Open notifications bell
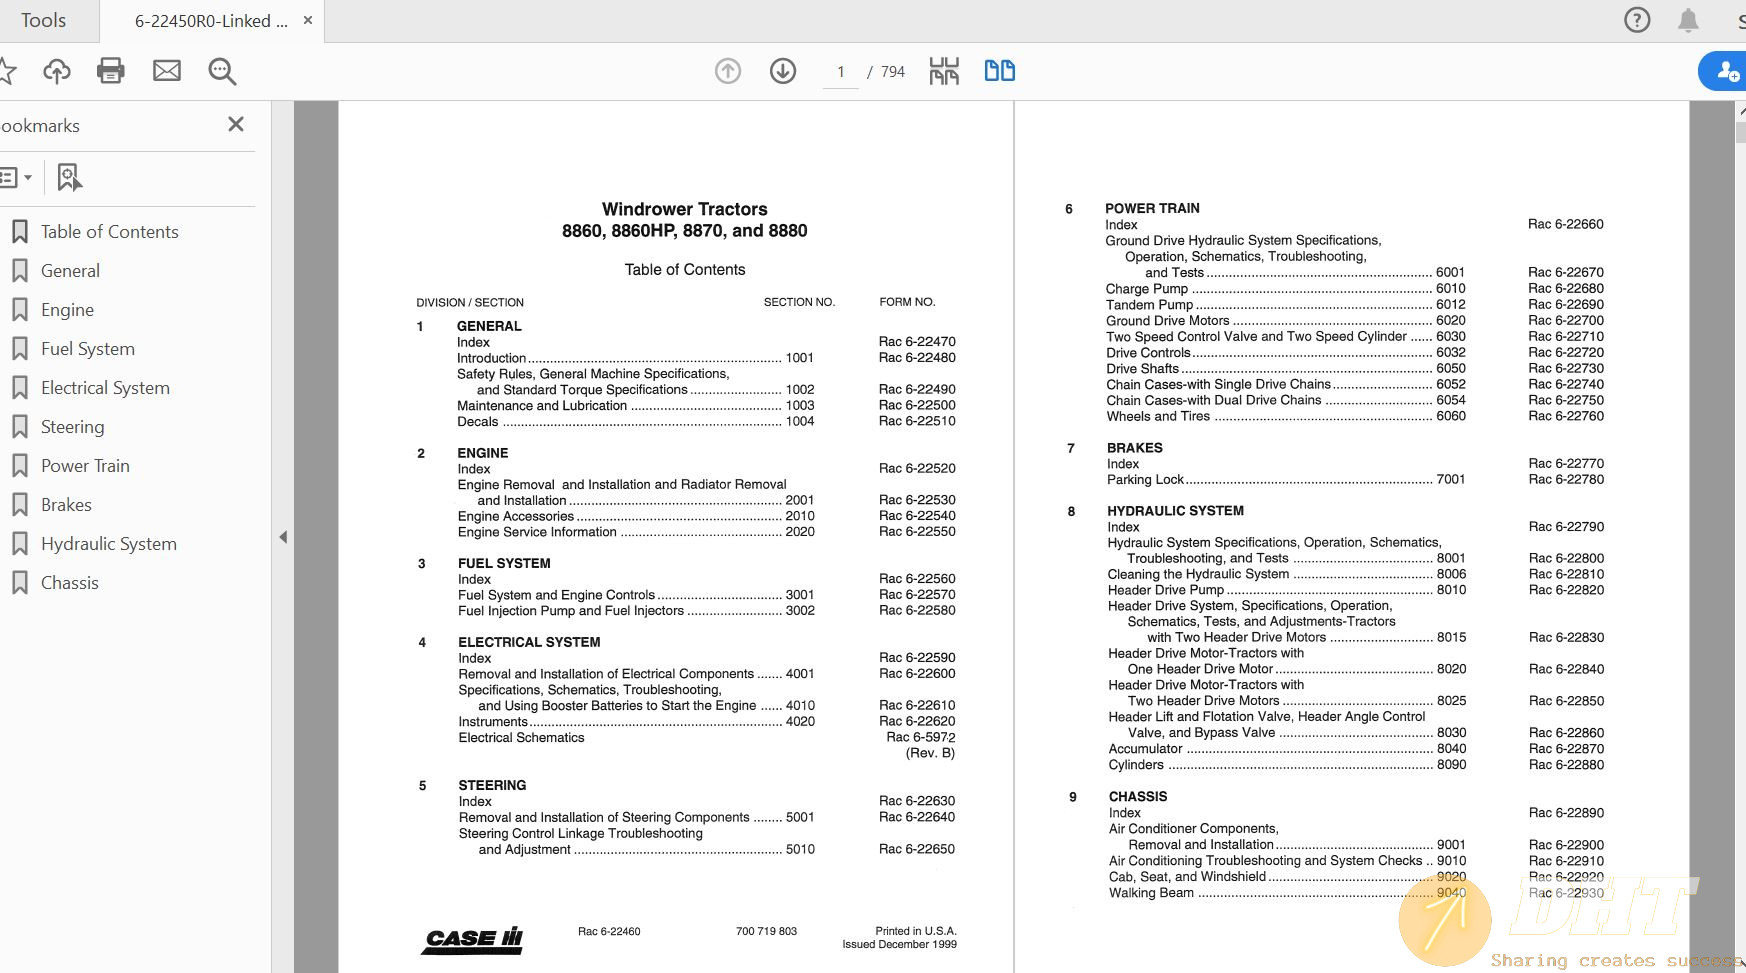 point(1688,20)
